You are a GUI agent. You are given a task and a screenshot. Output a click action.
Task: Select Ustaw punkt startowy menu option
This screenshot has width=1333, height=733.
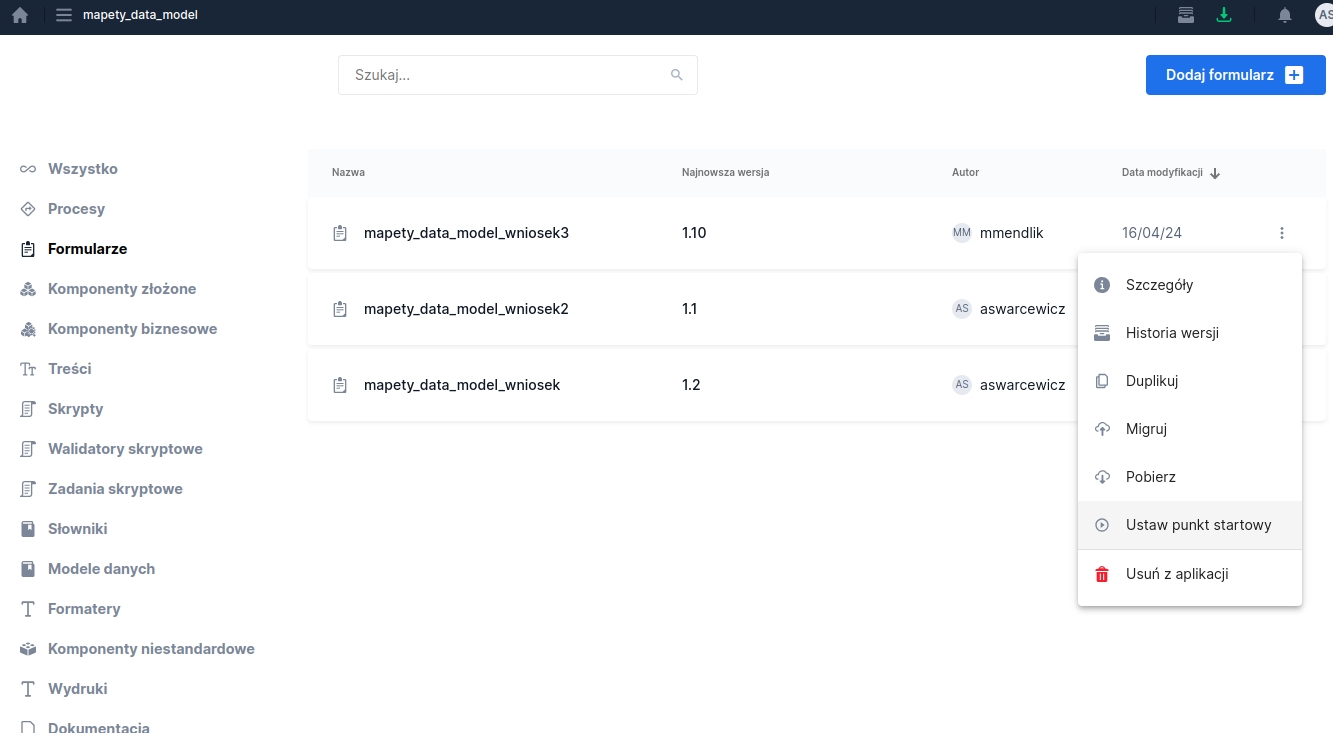1198,525
